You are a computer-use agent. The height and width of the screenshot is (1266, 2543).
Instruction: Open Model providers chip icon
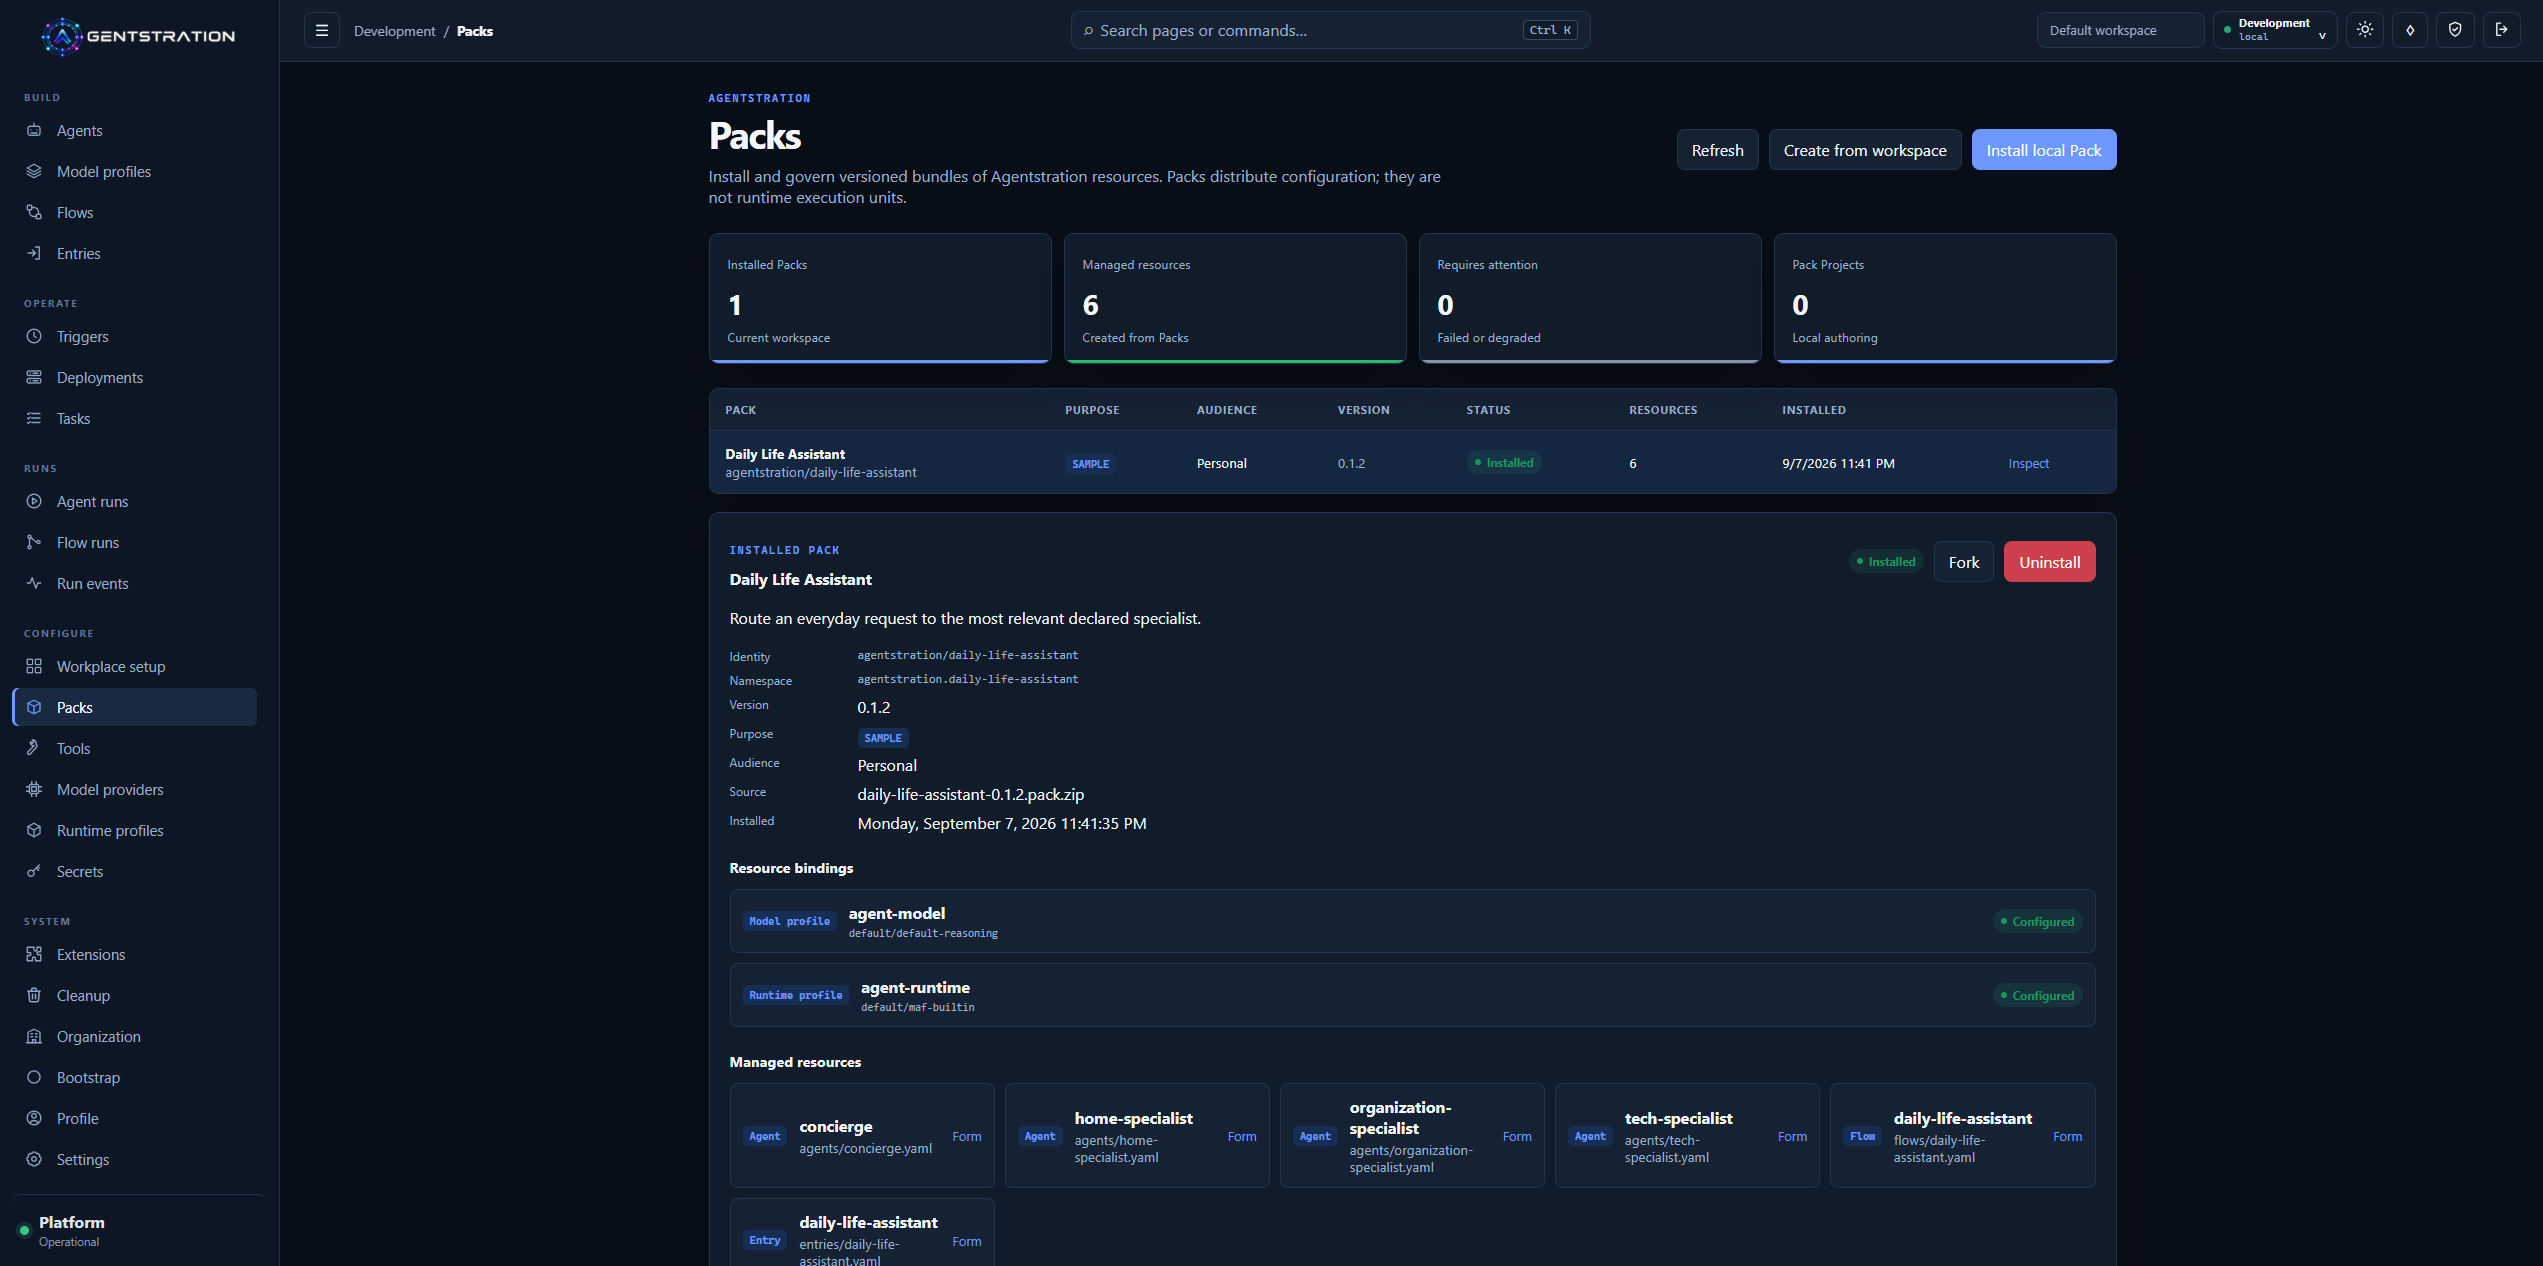pos(34,789)
